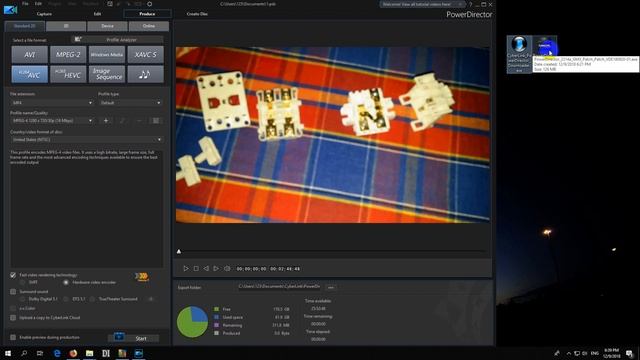The height and width of the screenshot is (360, 640).
Task: Select the MPEG-2 file format
Action: [x=68, y=55]
